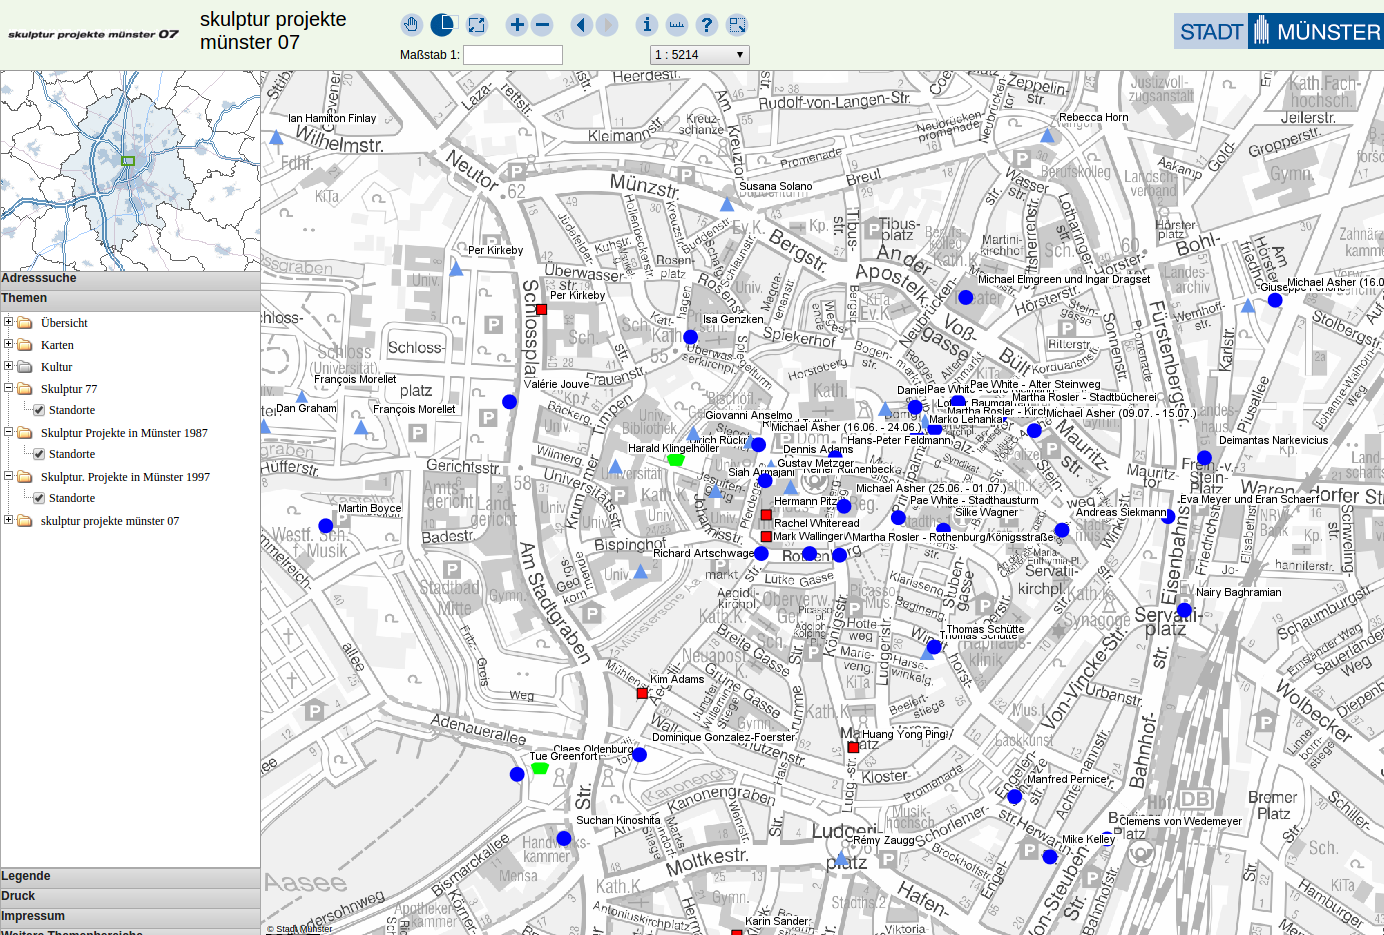Toggle the overview map window icon
The width and height of the screenshot is (1384, 935).
click(x=737, y=25)
